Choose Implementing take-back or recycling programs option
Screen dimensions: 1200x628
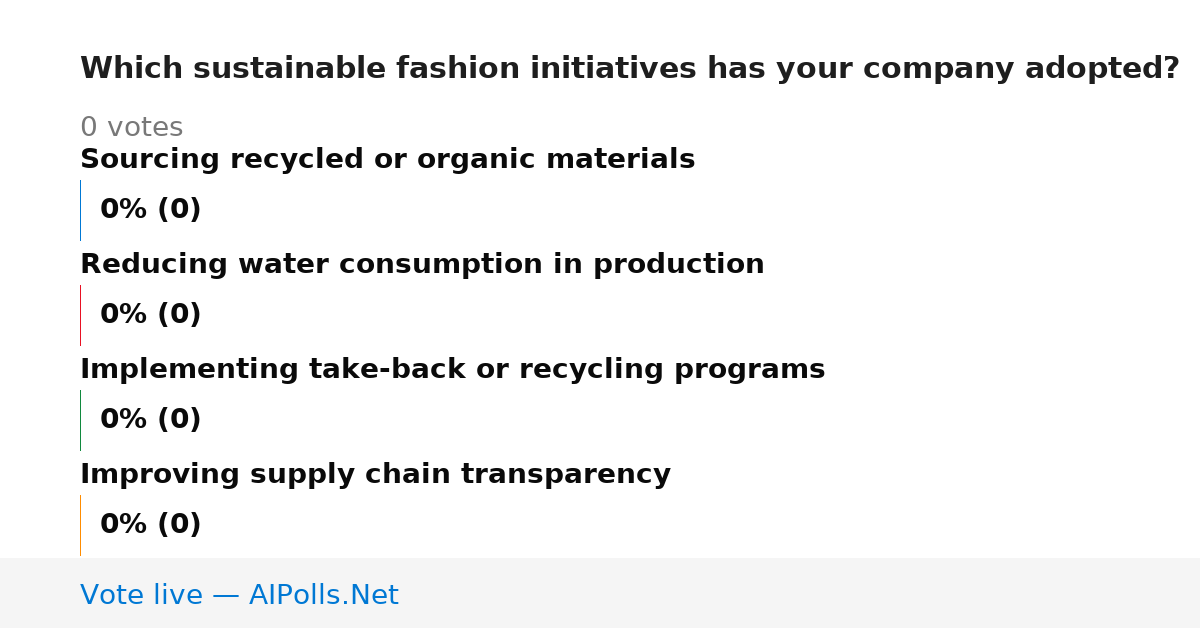(452, 370)
